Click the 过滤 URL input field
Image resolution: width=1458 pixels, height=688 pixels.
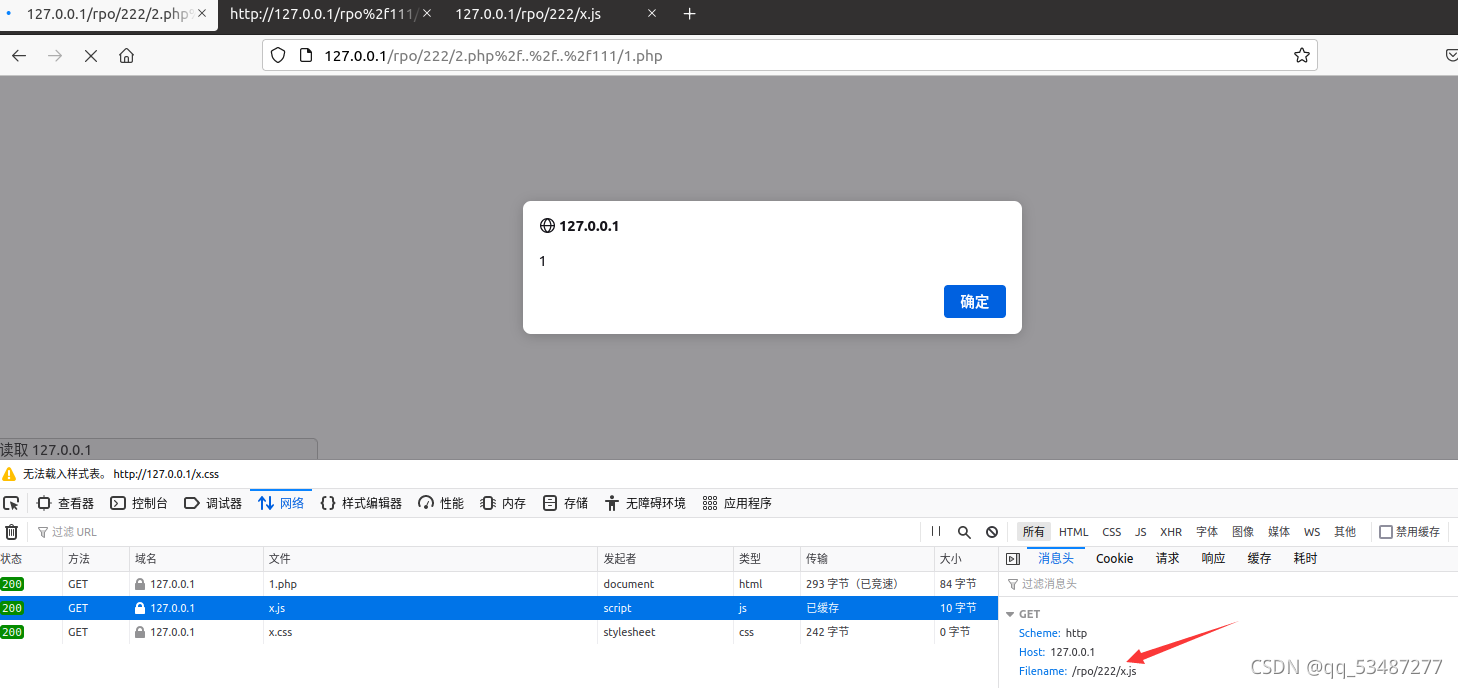point(475,532)
